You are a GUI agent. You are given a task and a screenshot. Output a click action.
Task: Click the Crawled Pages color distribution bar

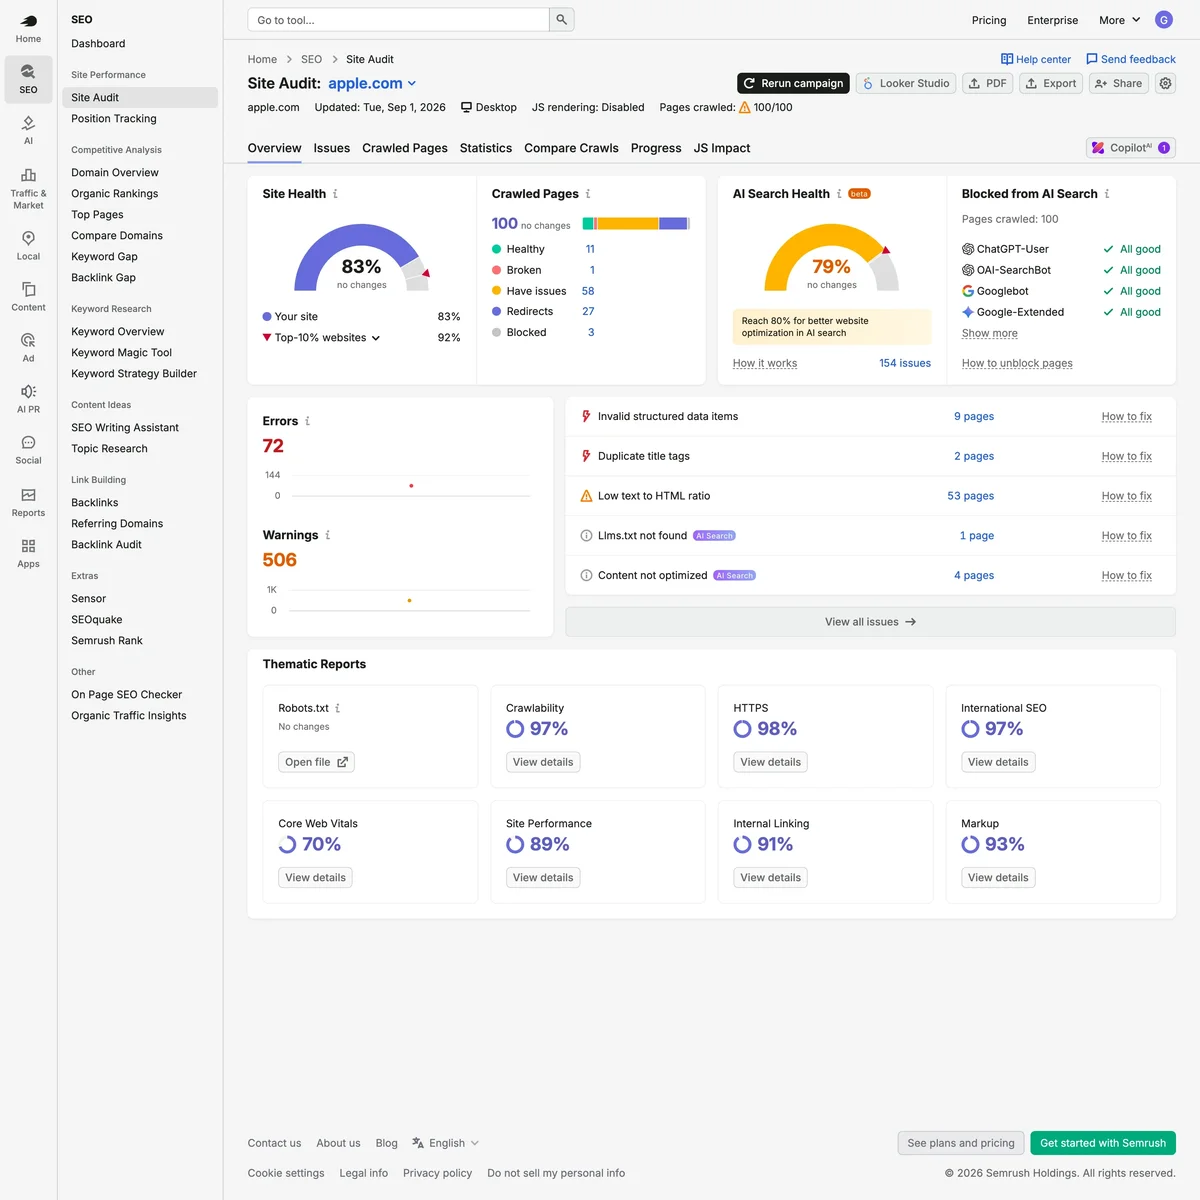pos(636,223)
